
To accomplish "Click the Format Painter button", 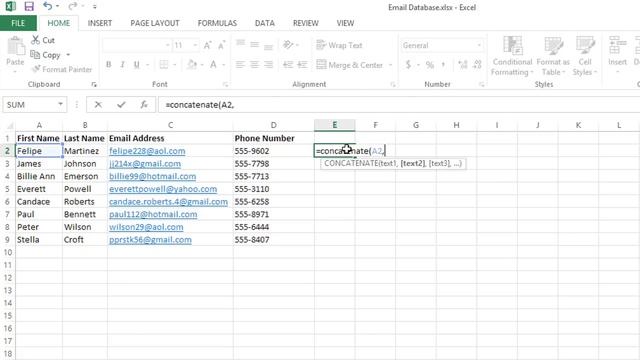I will coord(62,69).
